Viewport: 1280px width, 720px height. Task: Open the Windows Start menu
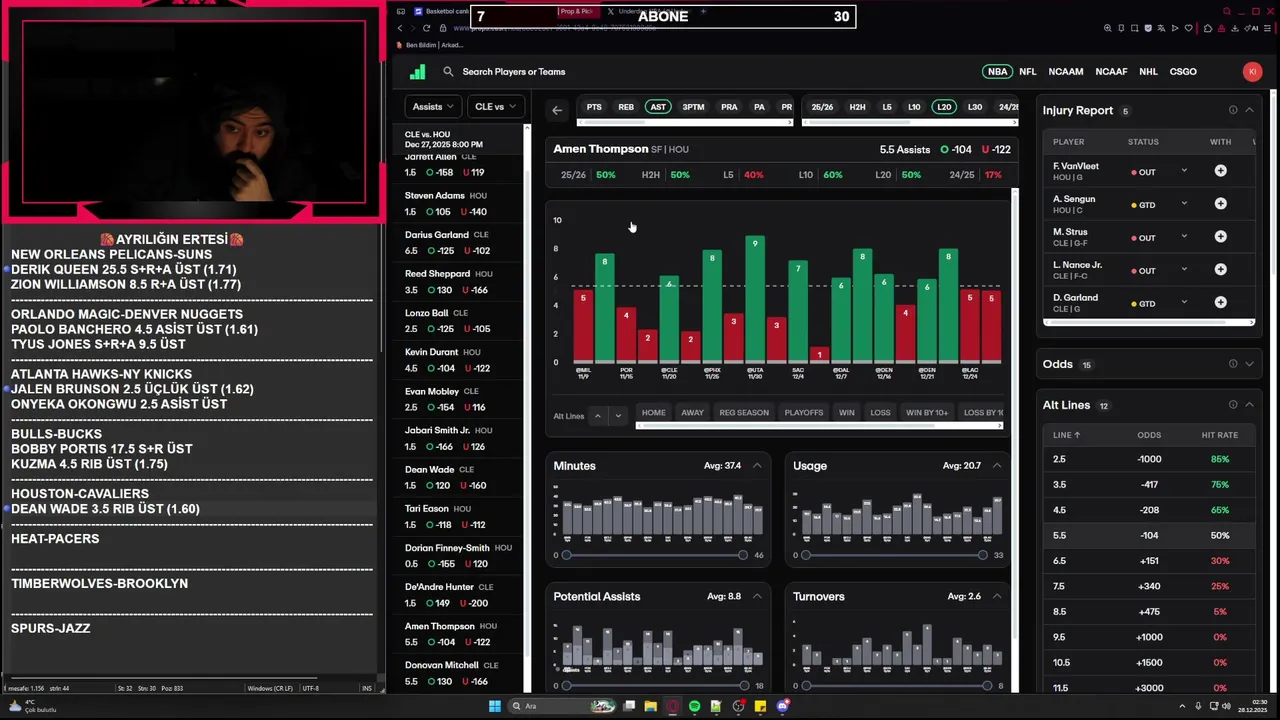494,706
